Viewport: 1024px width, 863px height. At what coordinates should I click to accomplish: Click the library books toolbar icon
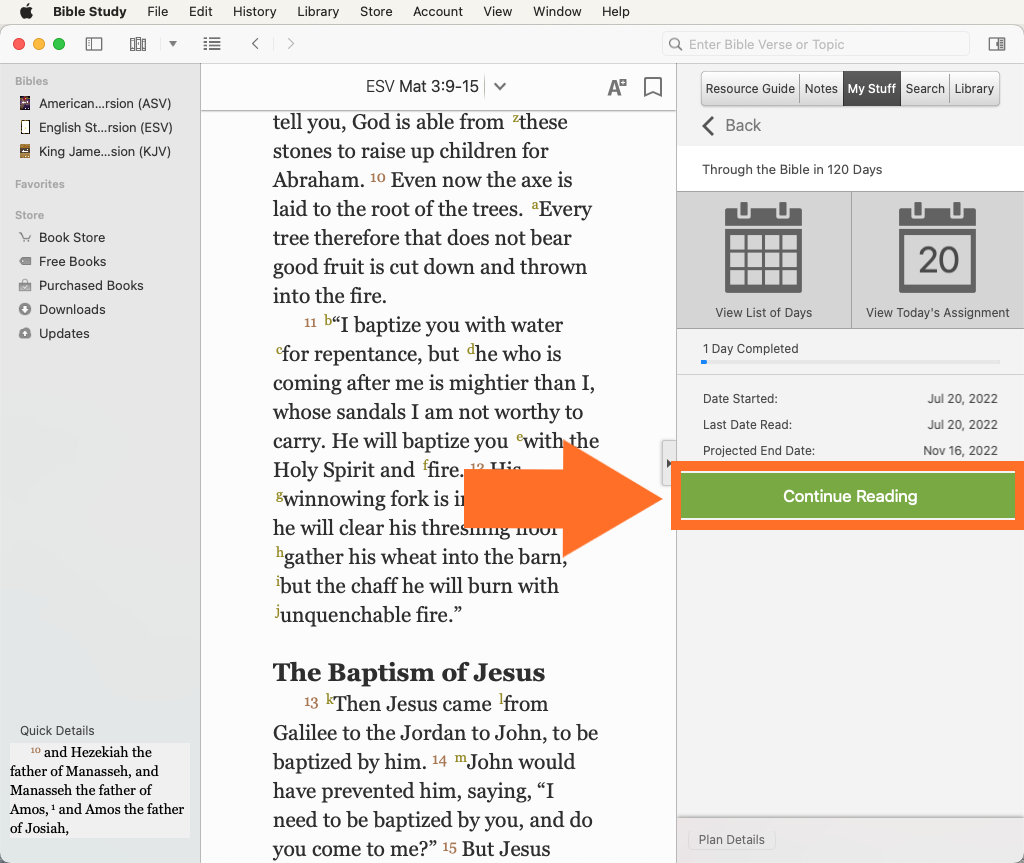pyautogui.click(x=138, y=44)
